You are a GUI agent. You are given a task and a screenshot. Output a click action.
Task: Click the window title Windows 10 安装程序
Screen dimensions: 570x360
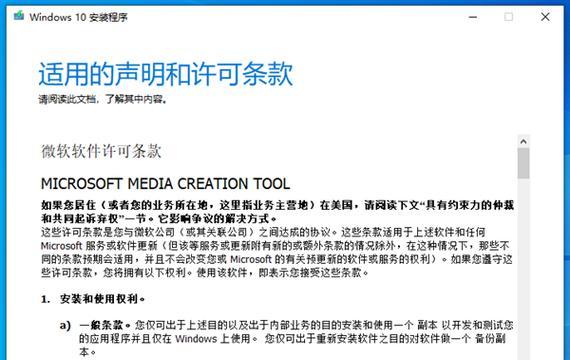(79, 17)
